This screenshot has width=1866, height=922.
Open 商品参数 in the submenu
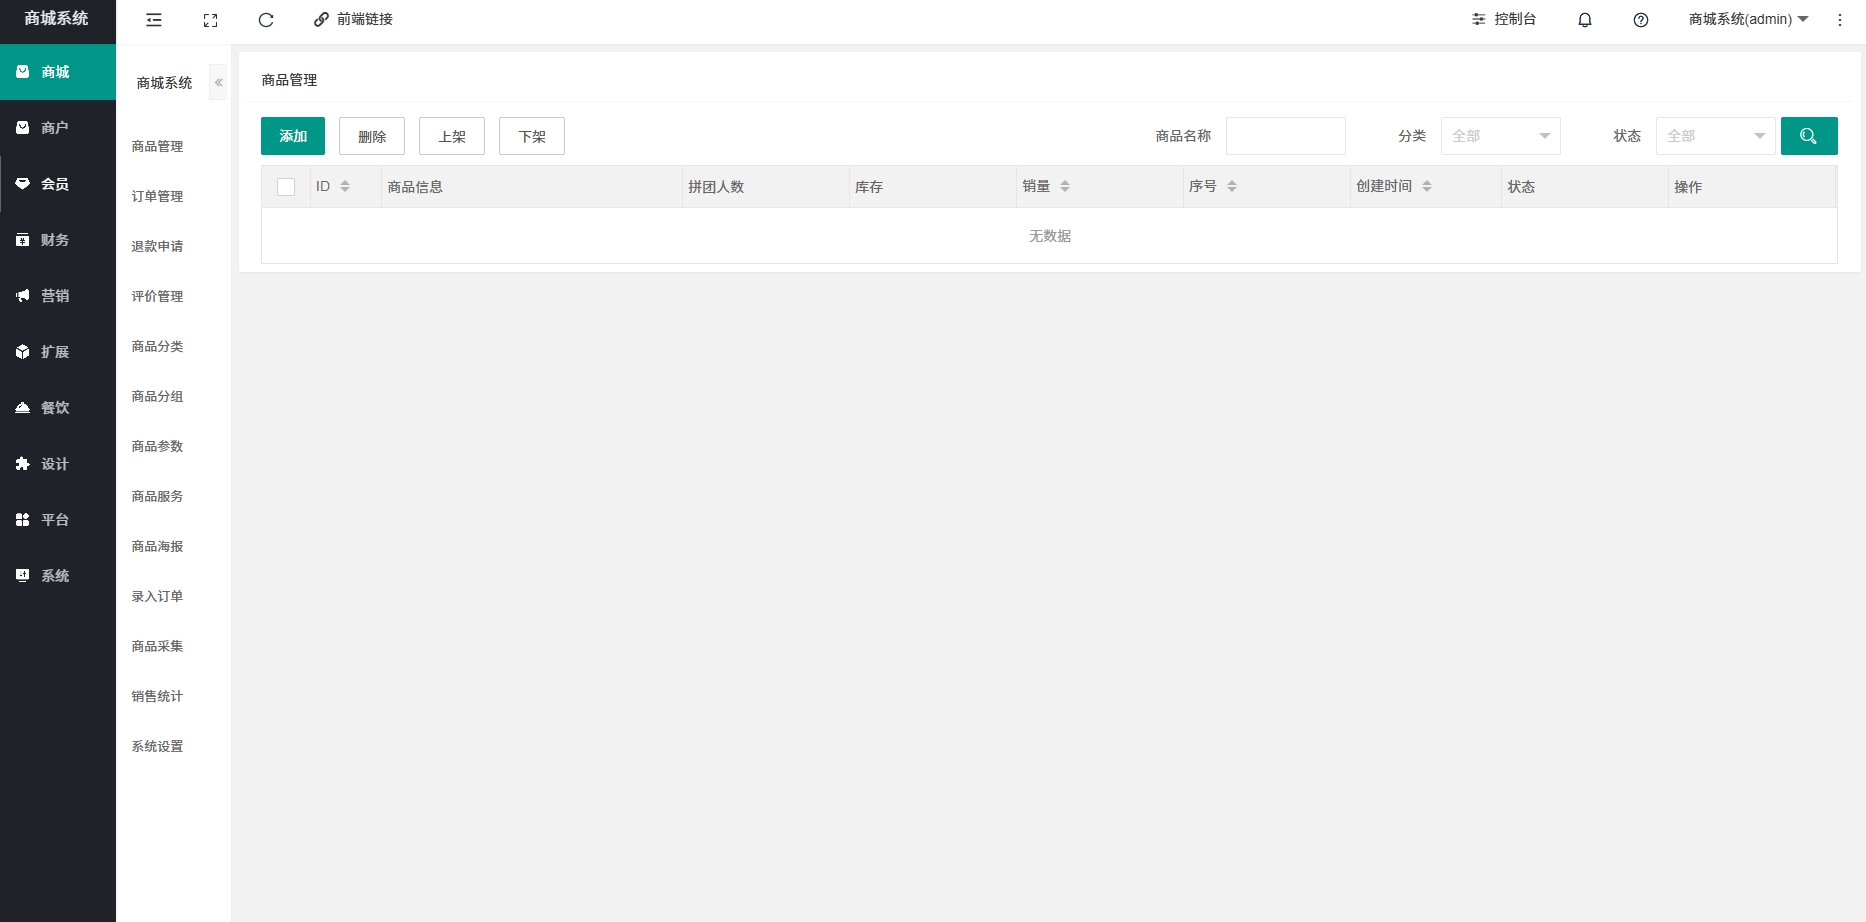pos(157,446)
